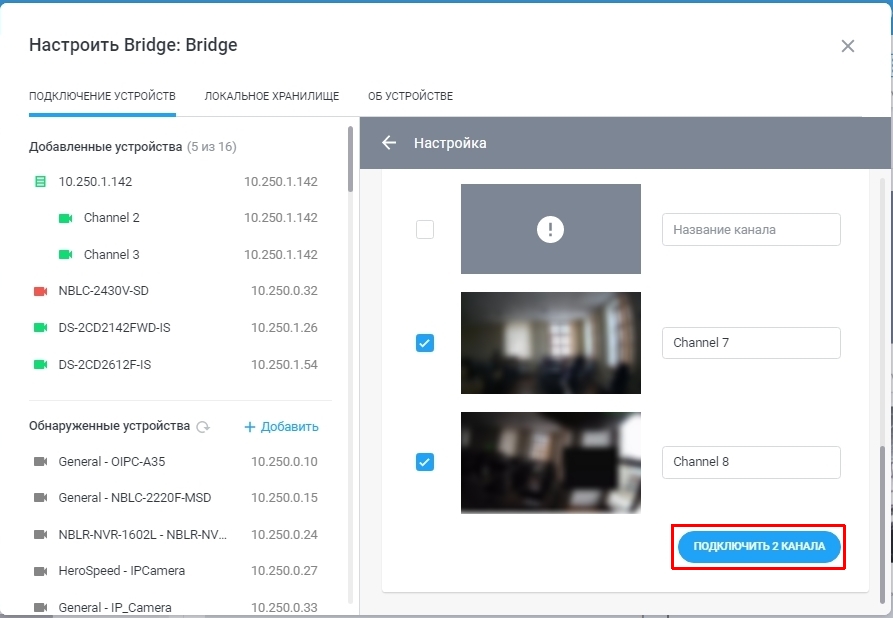Click the IP address 10.250.1.54
This screenshot has width=893, height=618.
(284, 365)
